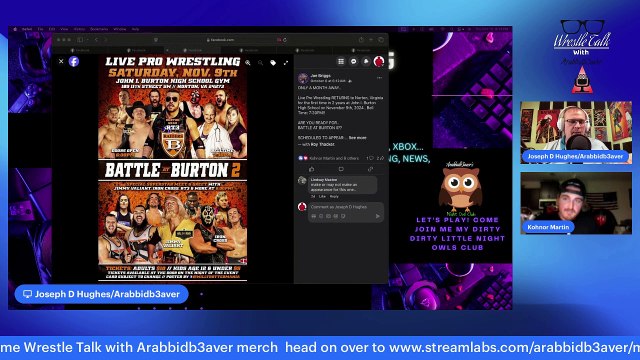Enter fullscreen view of the photo

[286, 63]
